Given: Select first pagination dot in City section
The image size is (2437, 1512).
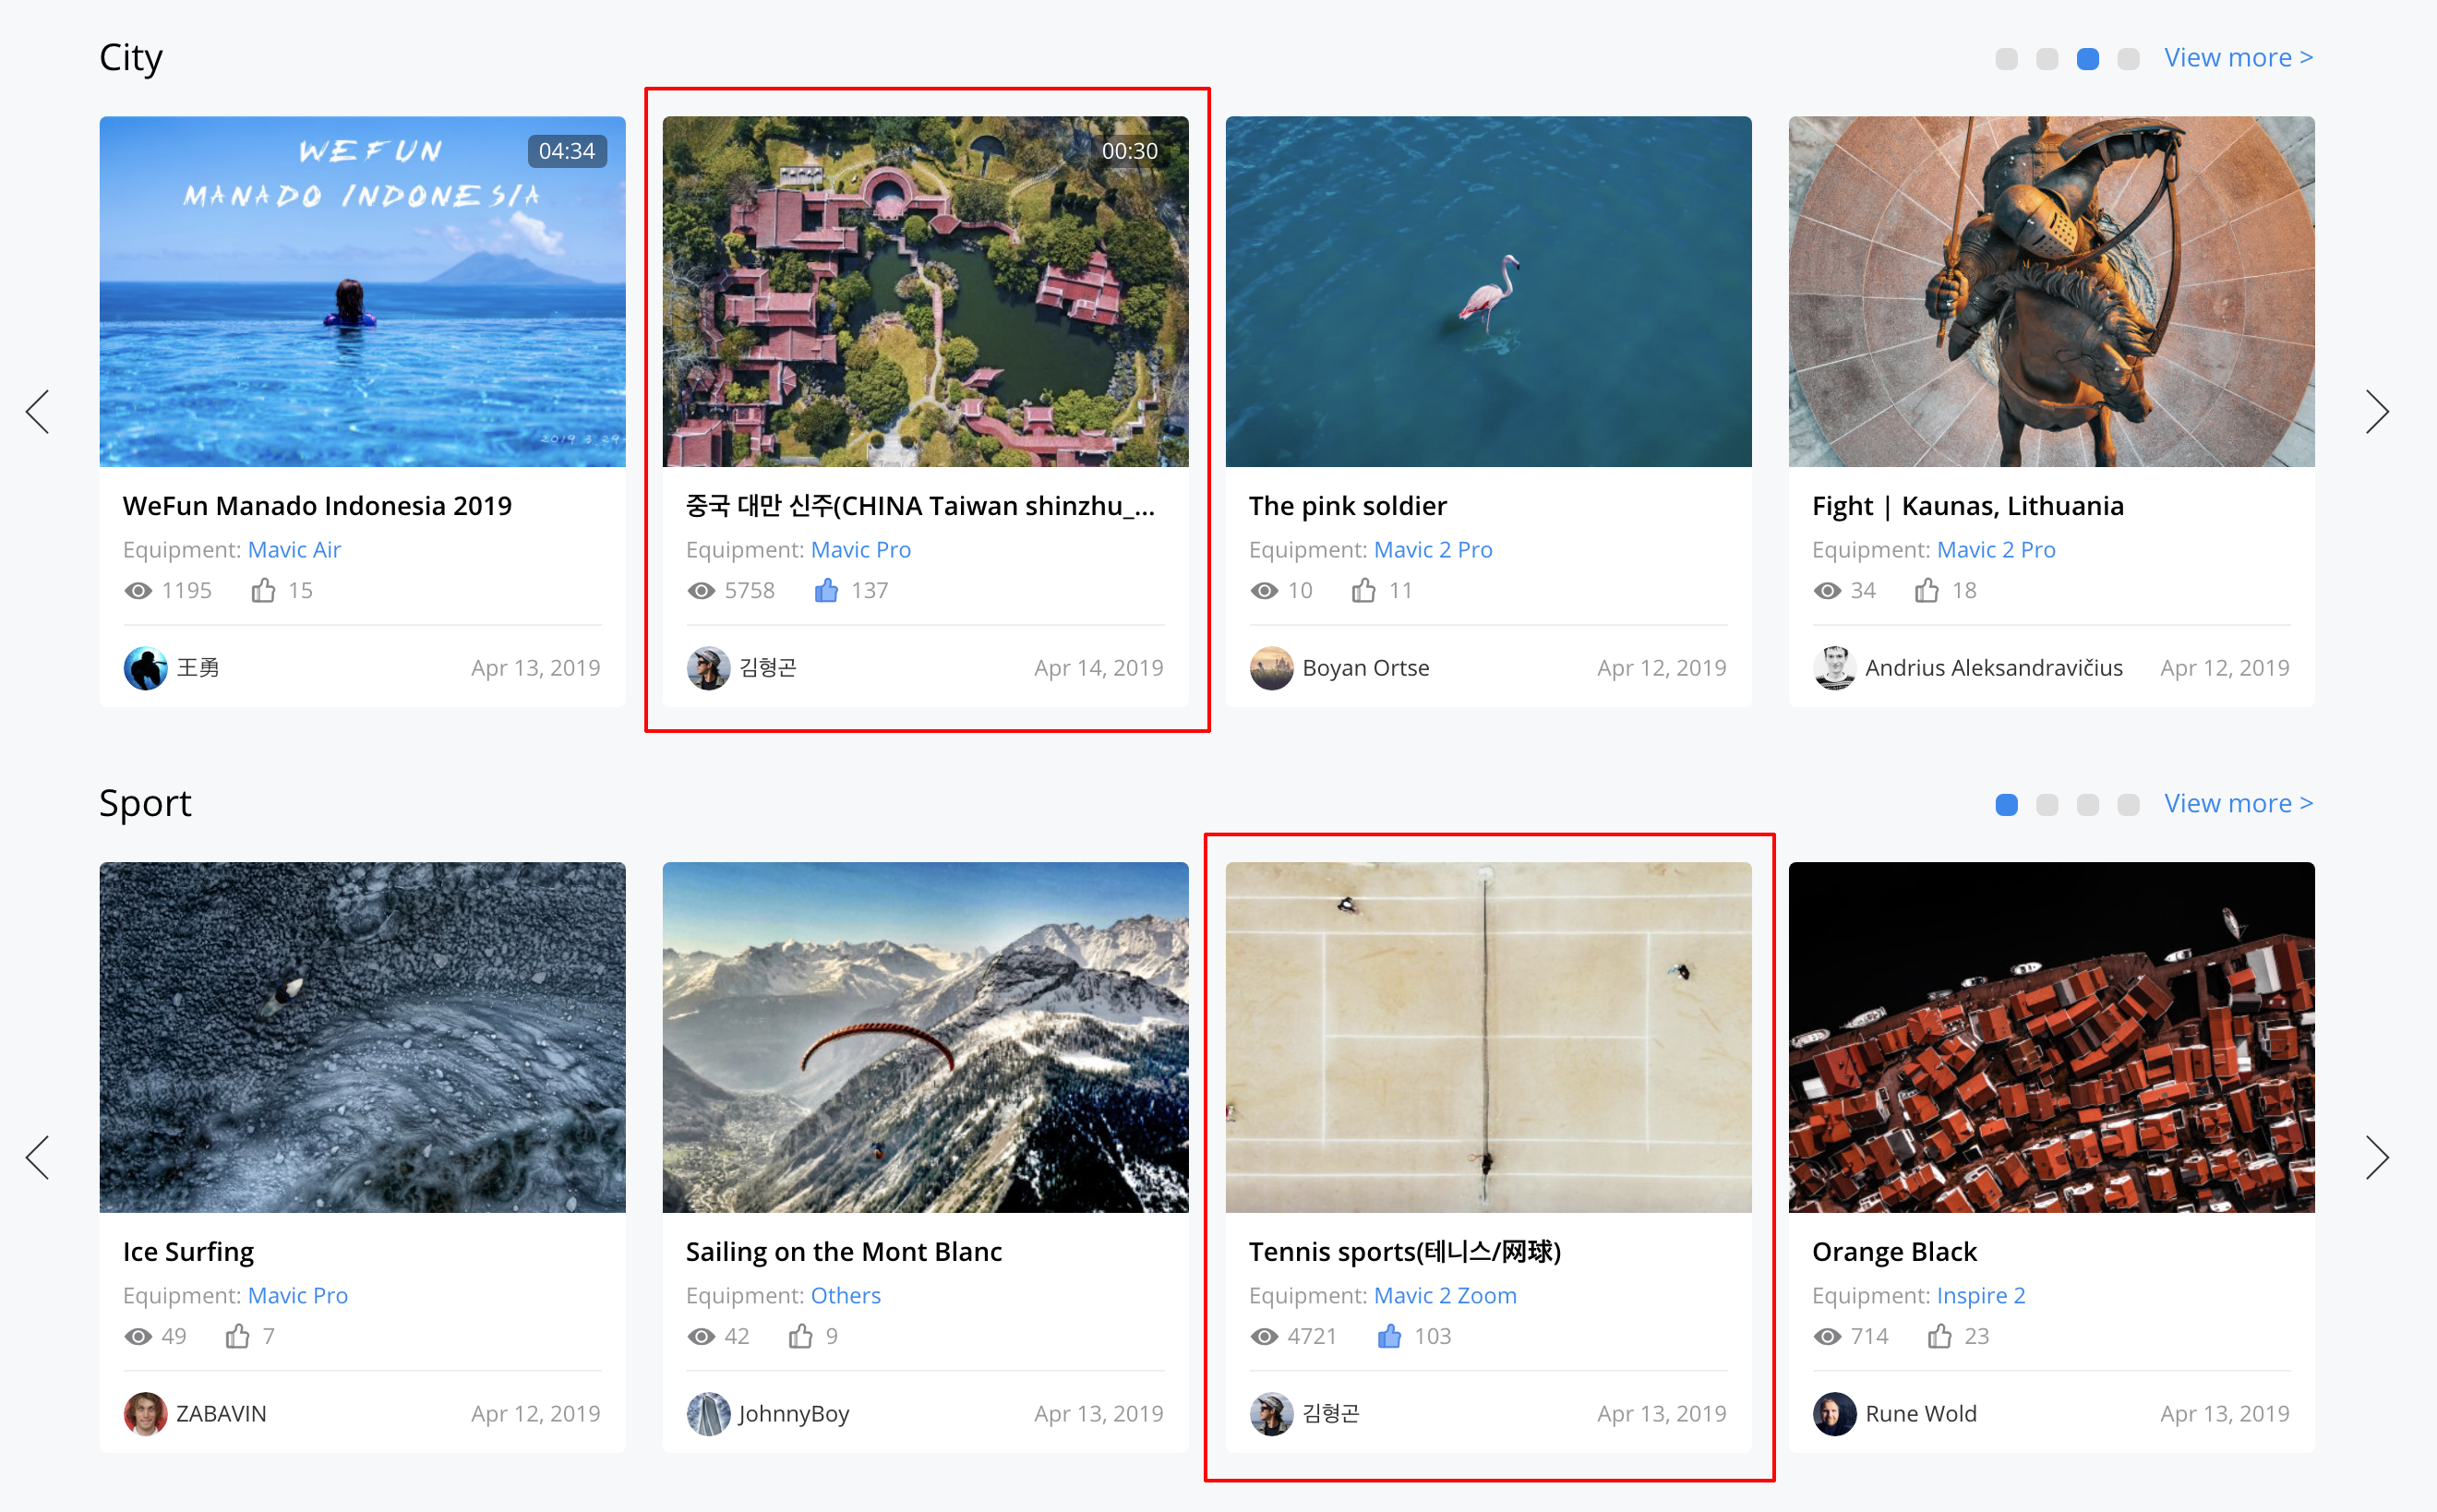Looking at the screenshot, I should pyautogui.click(x=2006, y=59).
